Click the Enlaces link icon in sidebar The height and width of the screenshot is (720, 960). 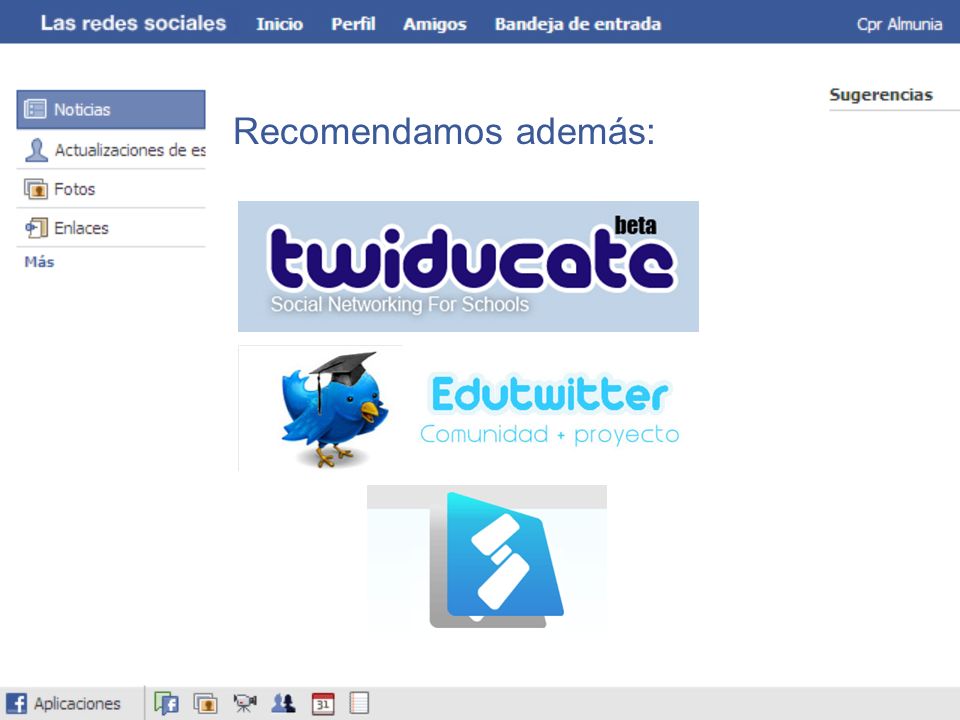coord(36,228)
